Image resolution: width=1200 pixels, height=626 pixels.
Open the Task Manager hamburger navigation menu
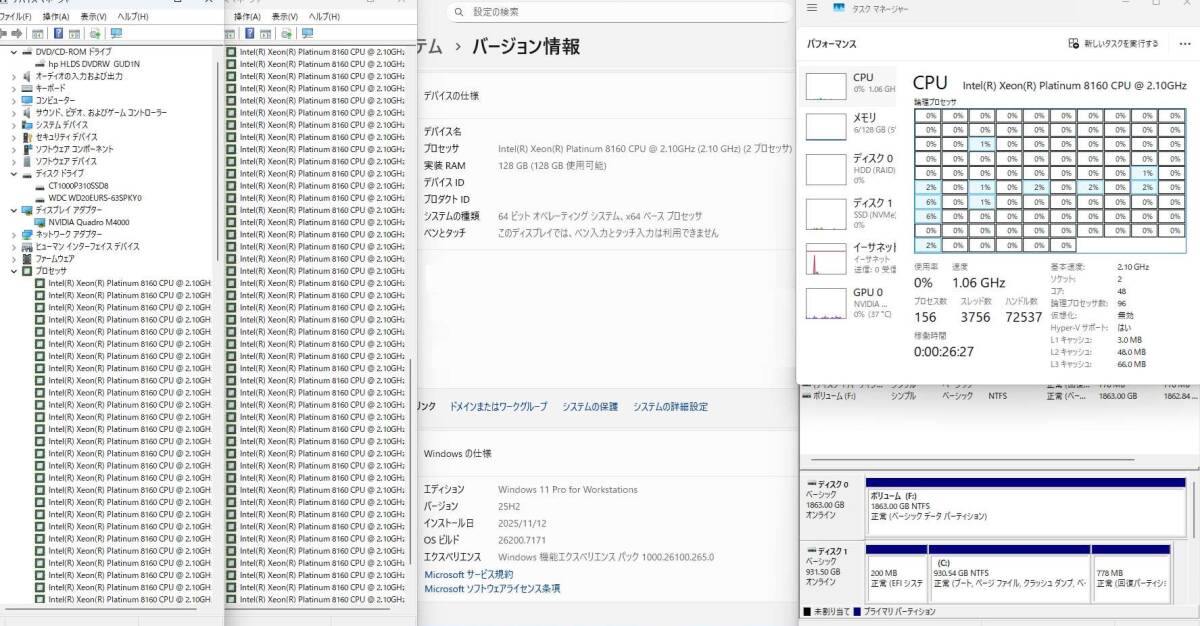pos(811,7)
